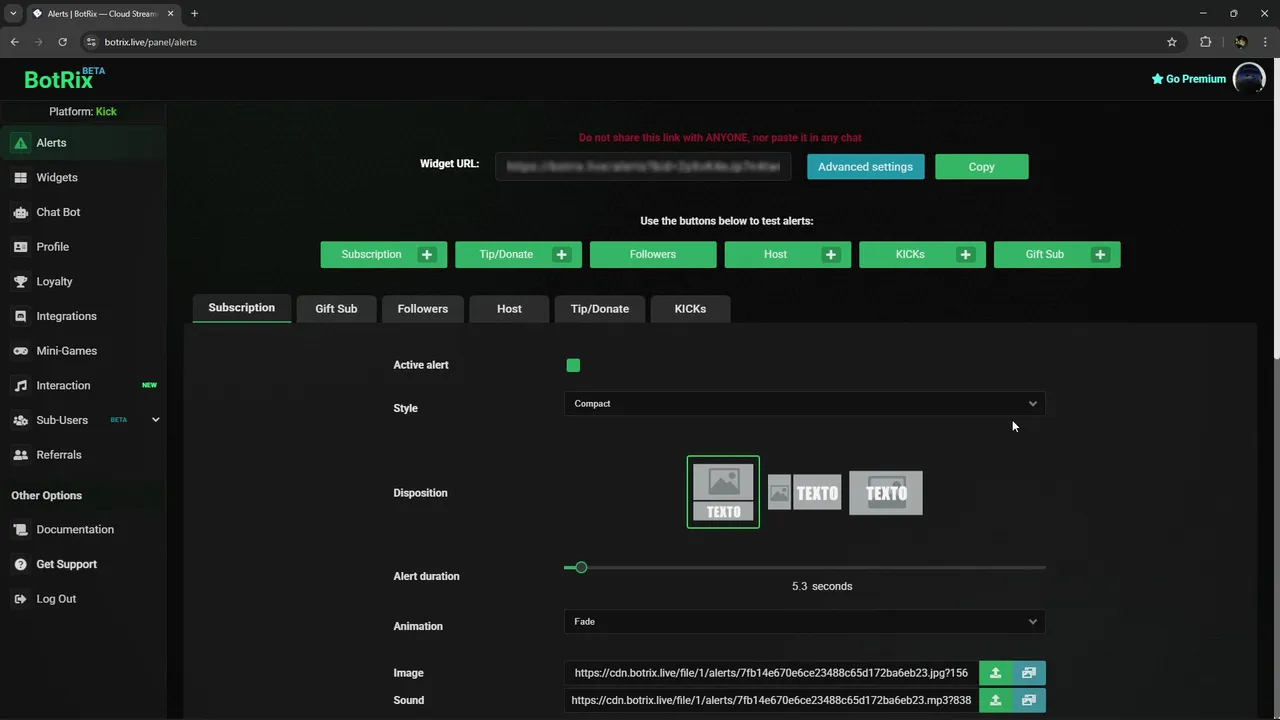Image resolution: width=1280 pixels, height=720 pixels.
Task: Click the Get Support question-mark icon
Action: coord(20,564)
